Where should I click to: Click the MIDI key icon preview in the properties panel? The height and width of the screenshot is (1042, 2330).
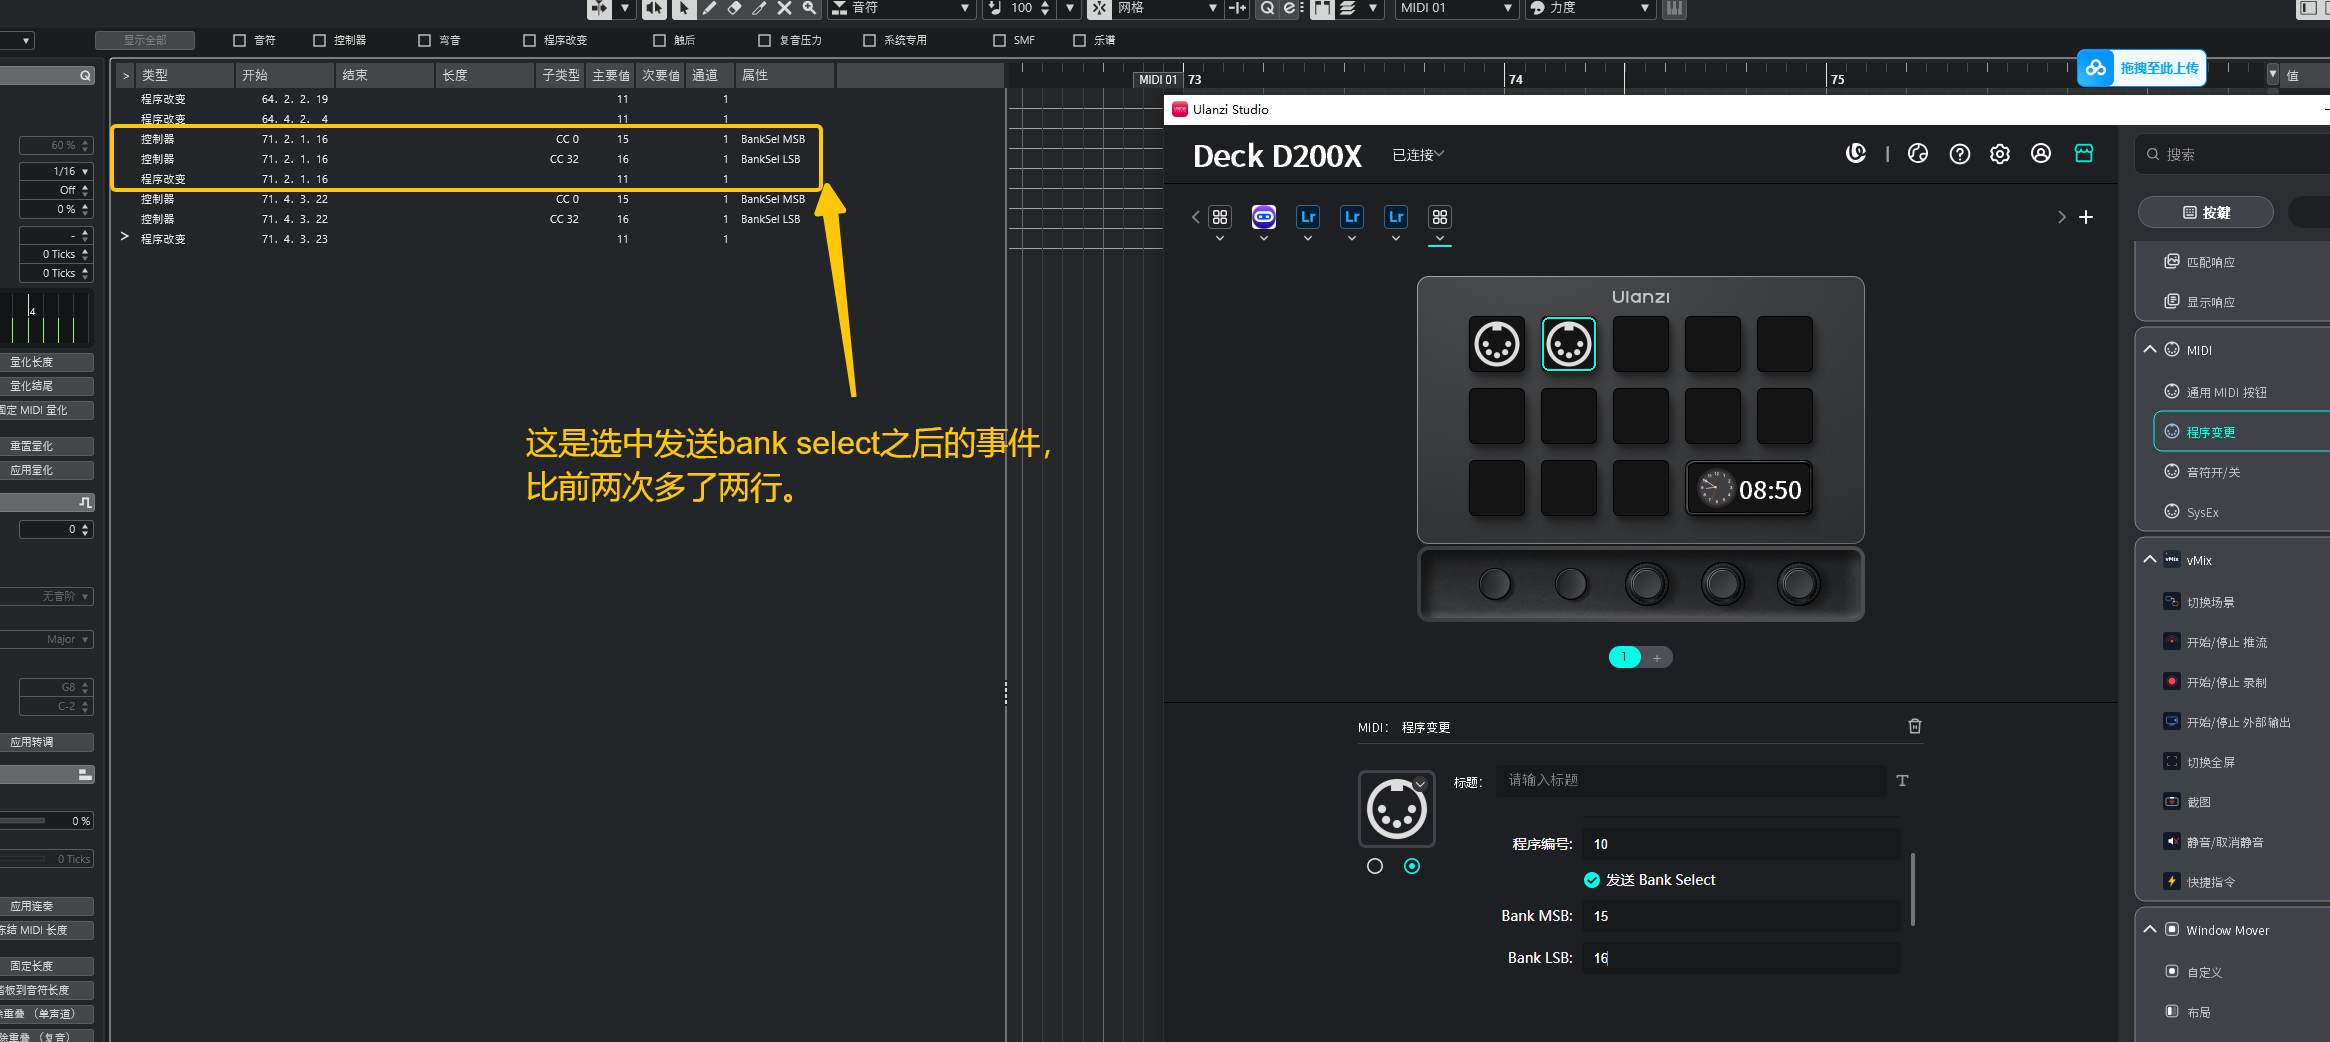[1397, 809]
